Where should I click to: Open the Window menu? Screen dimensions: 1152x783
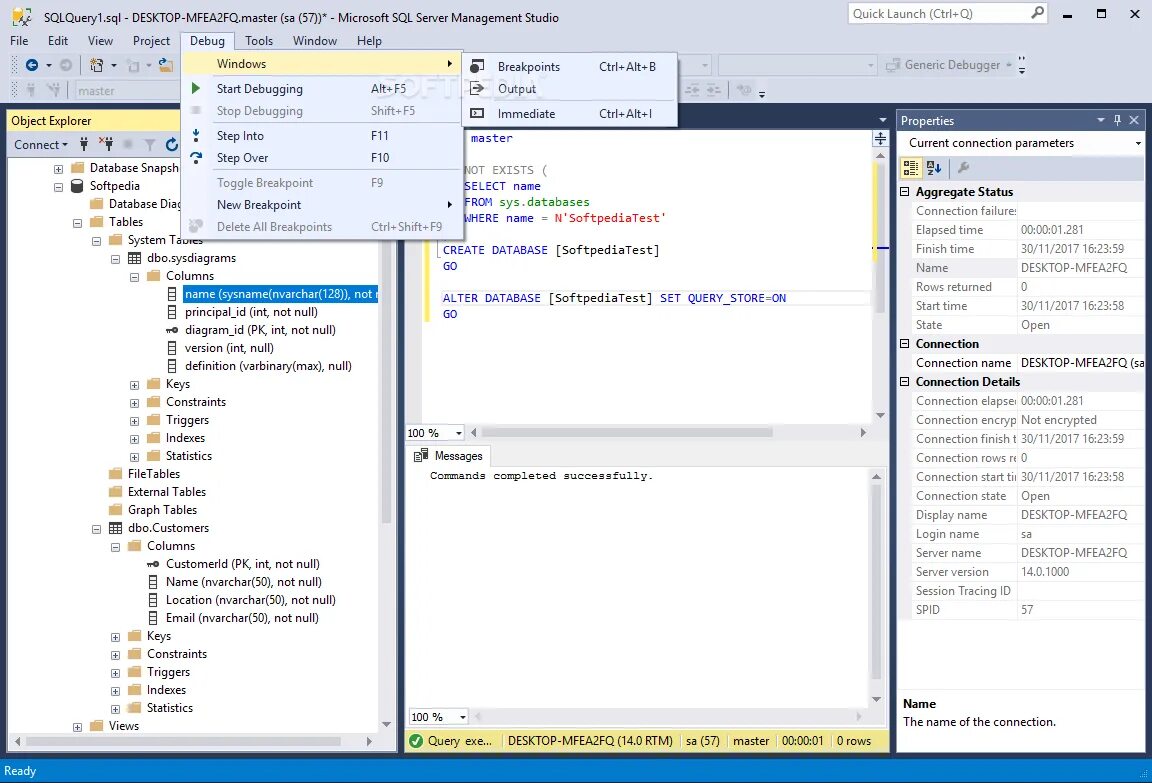coord(314,40)
